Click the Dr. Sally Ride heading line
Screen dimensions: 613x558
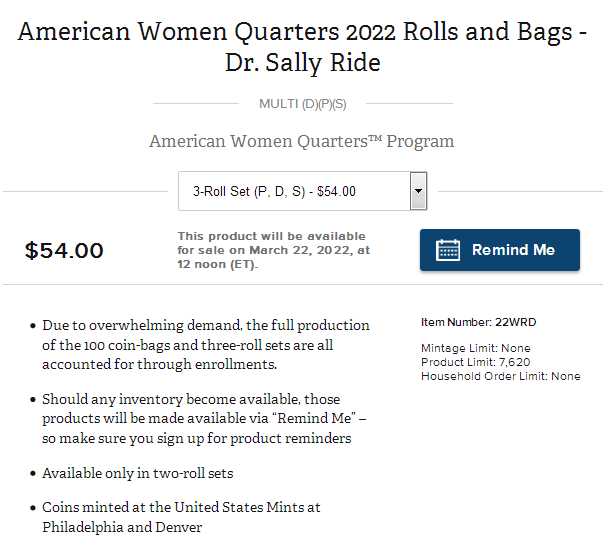click(302, 63)
